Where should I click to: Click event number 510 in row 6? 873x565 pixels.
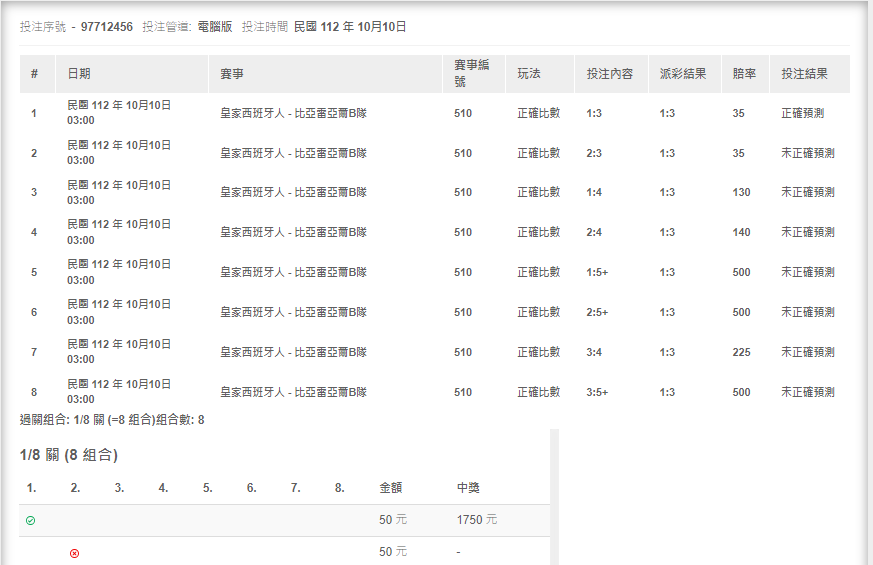point(463,312)
